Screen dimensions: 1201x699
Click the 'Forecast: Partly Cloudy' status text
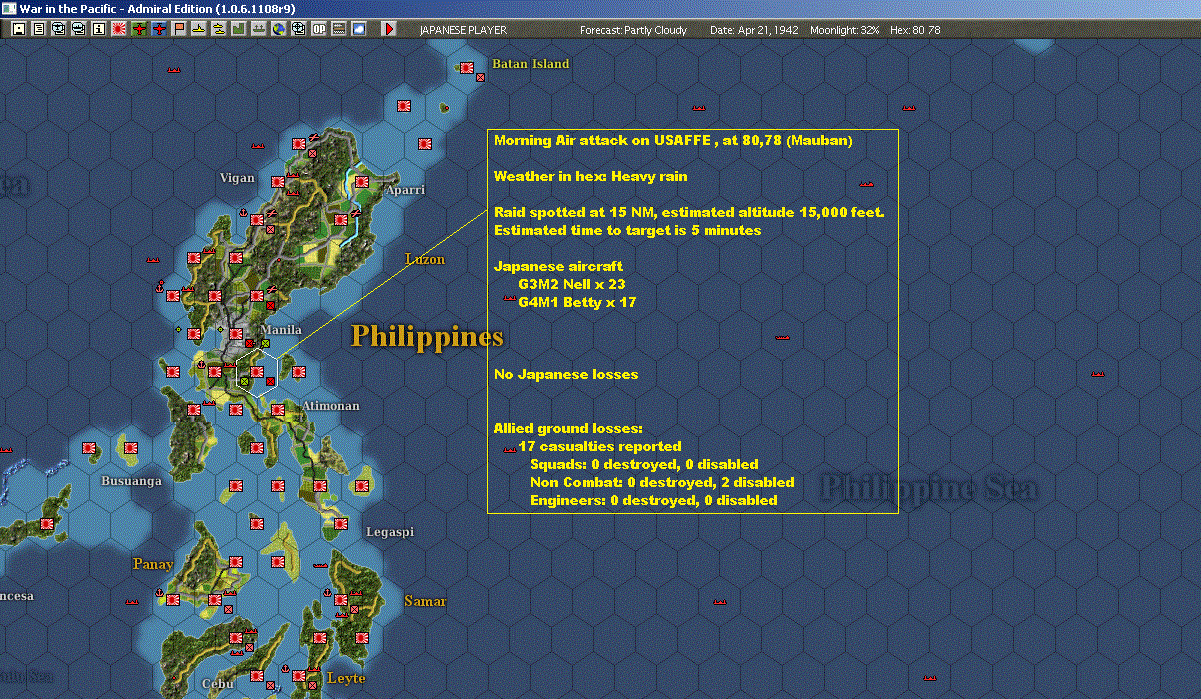(634, 30)
